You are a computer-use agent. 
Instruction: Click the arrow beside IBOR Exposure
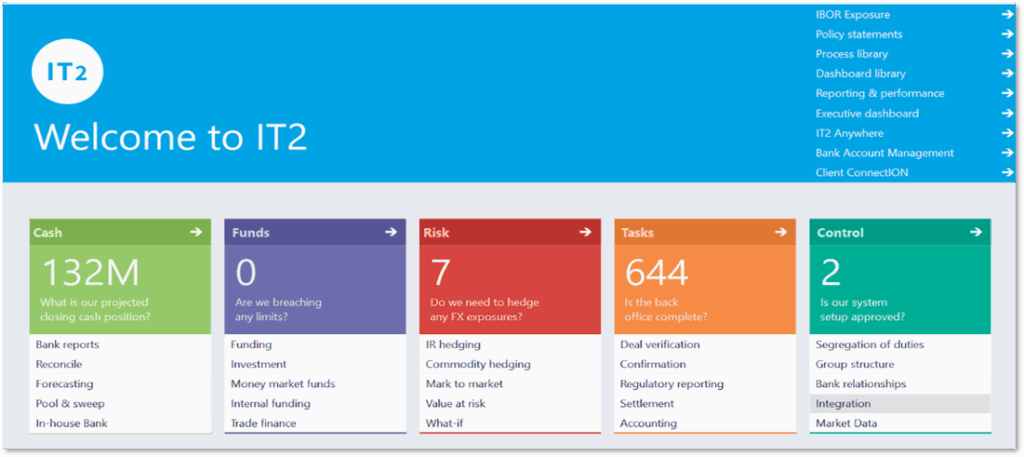click(x=1006, y=14)
